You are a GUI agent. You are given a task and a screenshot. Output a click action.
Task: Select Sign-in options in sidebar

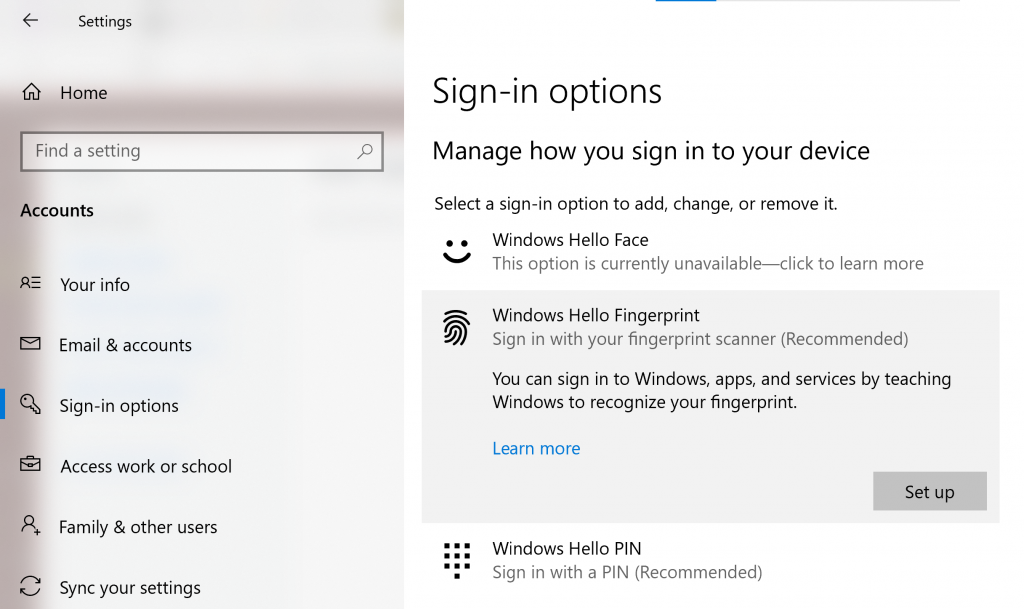pos(119,405)
